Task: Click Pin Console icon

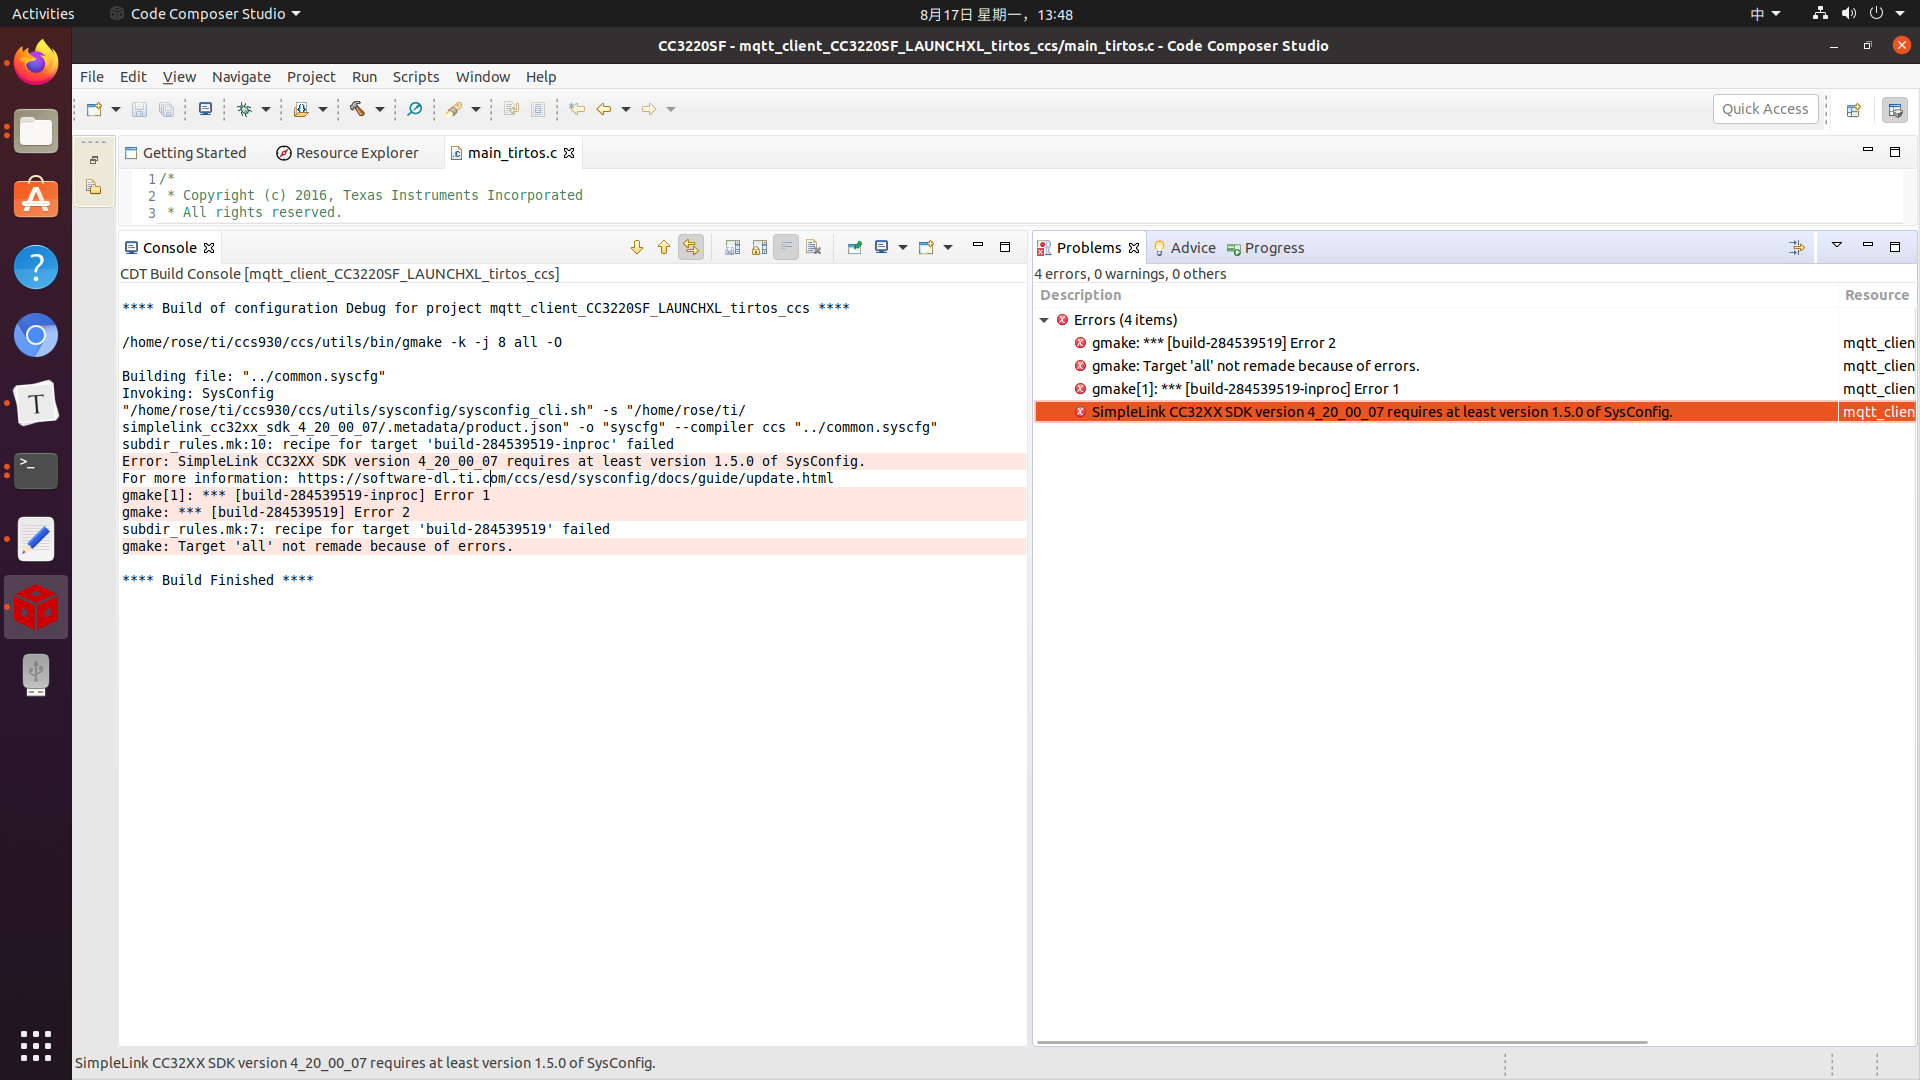Action: (x=854, y=247)
